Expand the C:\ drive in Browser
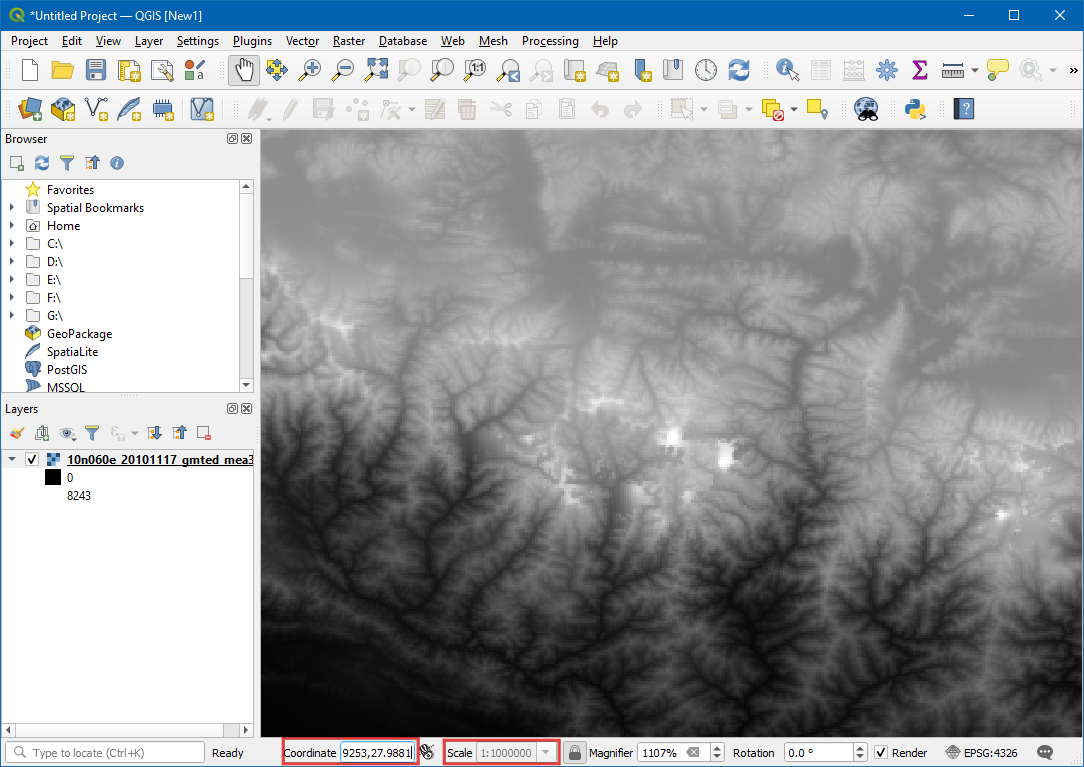 click(x=12, y=244)
